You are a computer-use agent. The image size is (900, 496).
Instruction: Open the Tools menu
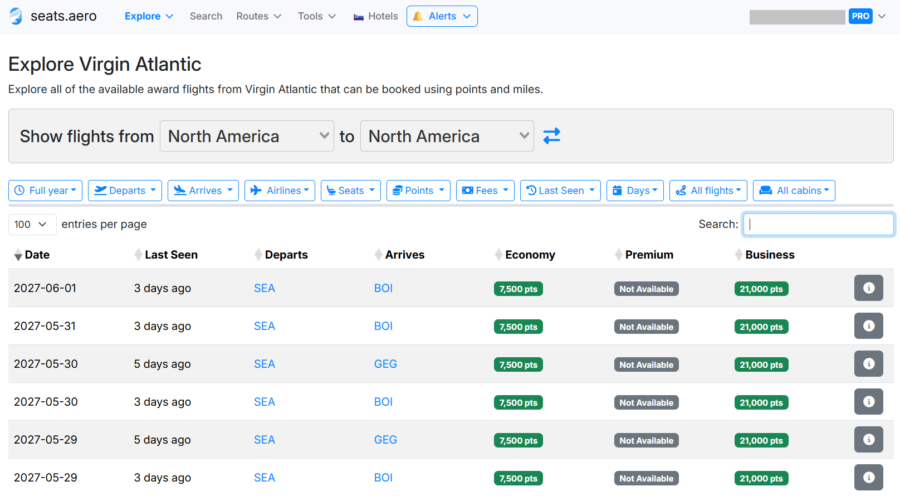coord(317,16)
